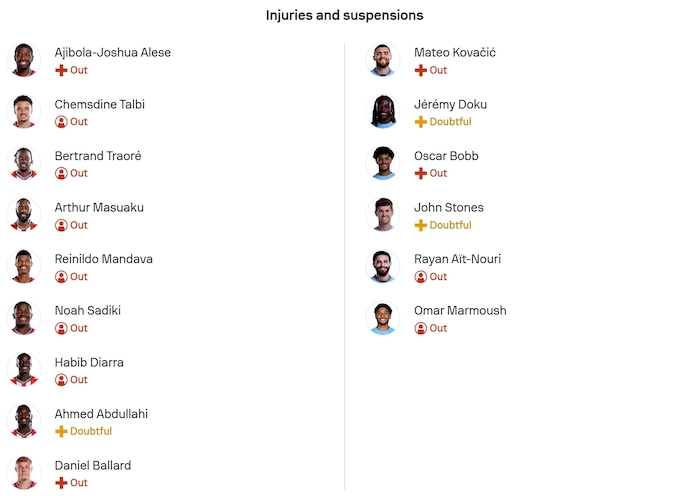Click the yellow doubtful icon under Jérémy Doku
The width and height of the screenshot is (690, 496).
click(x=421, y=122)
